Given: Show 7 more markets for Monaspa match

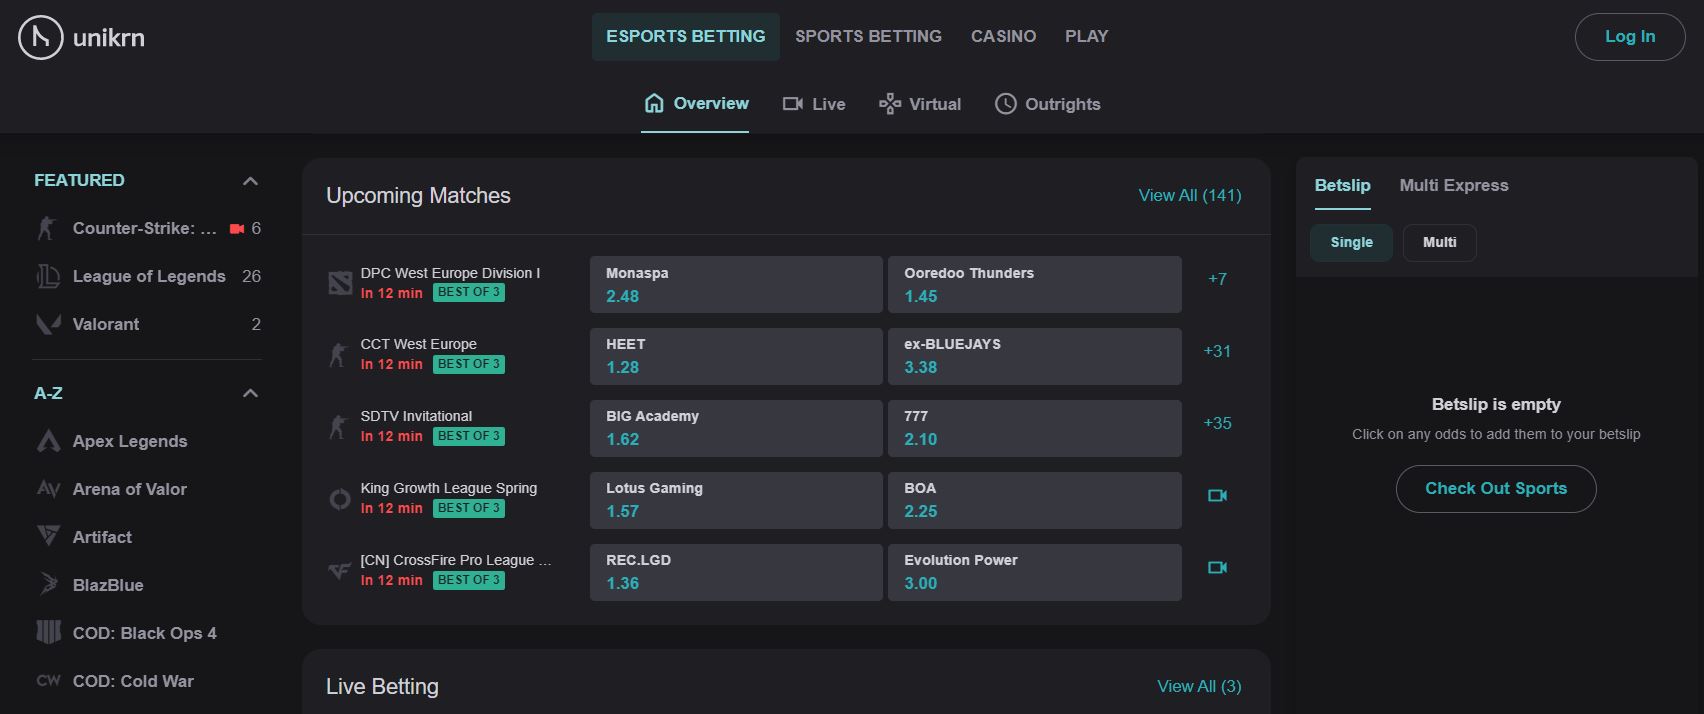Looking at the screenshot, I should pos(1217,279).
